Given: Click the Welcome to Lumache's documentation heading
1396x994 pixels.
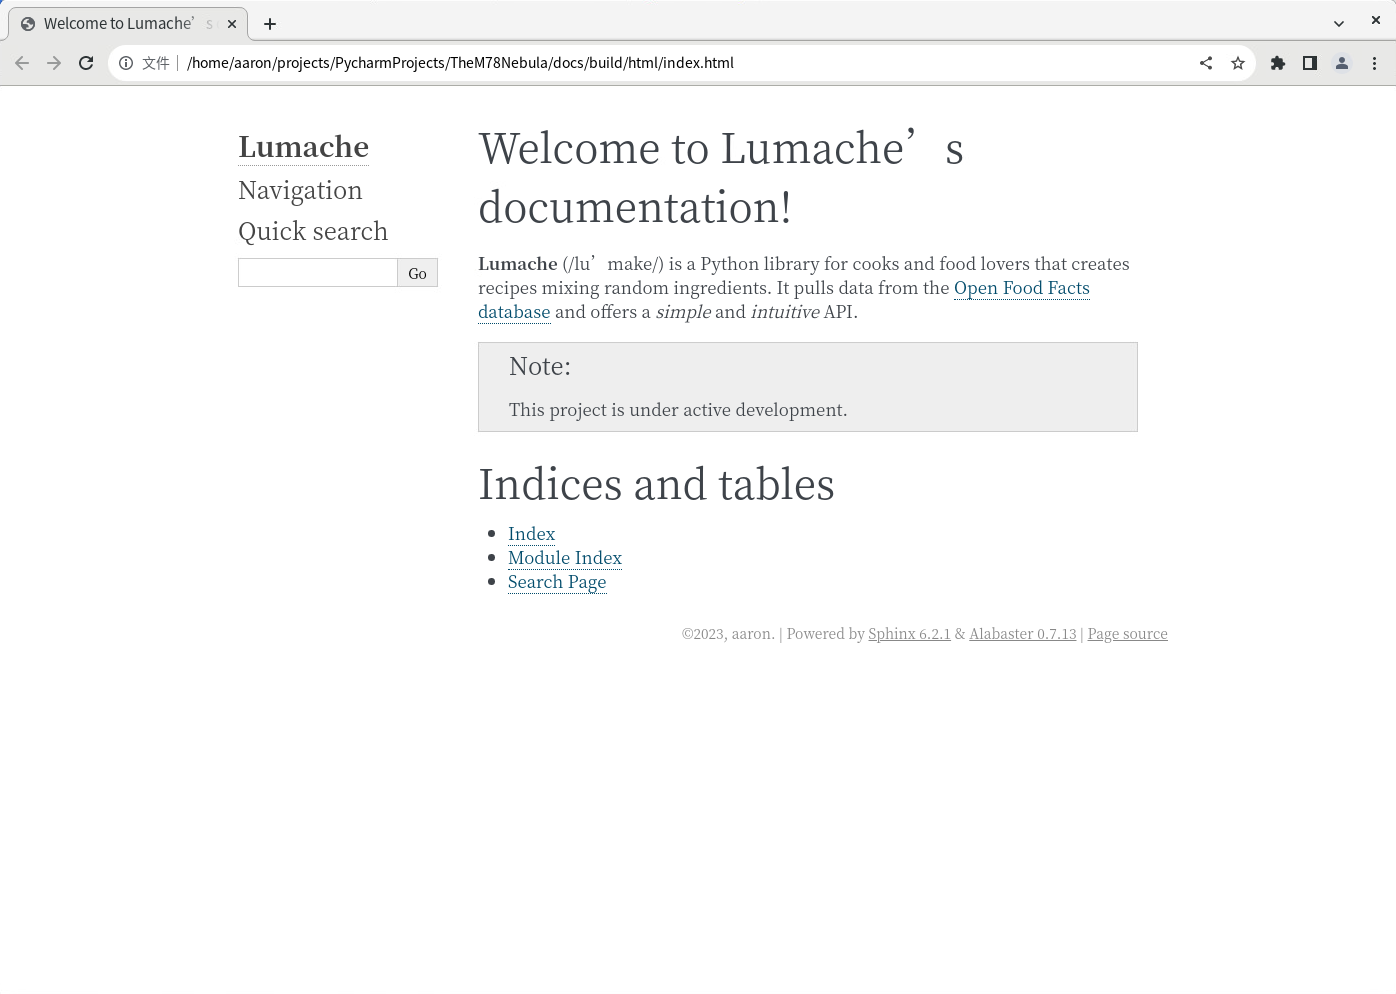Looking at the screenshot, I should click(721, 178).
